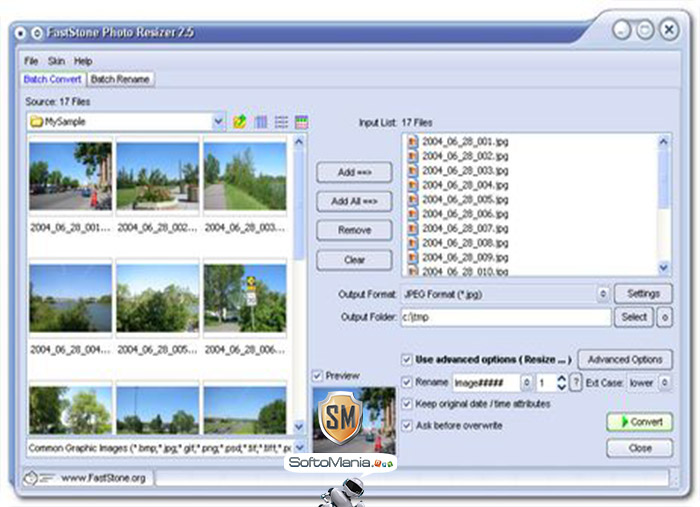Click the rename help question mark icon
Image resolution: width=700 pixels, height=507 pixels.
(576, 382)
